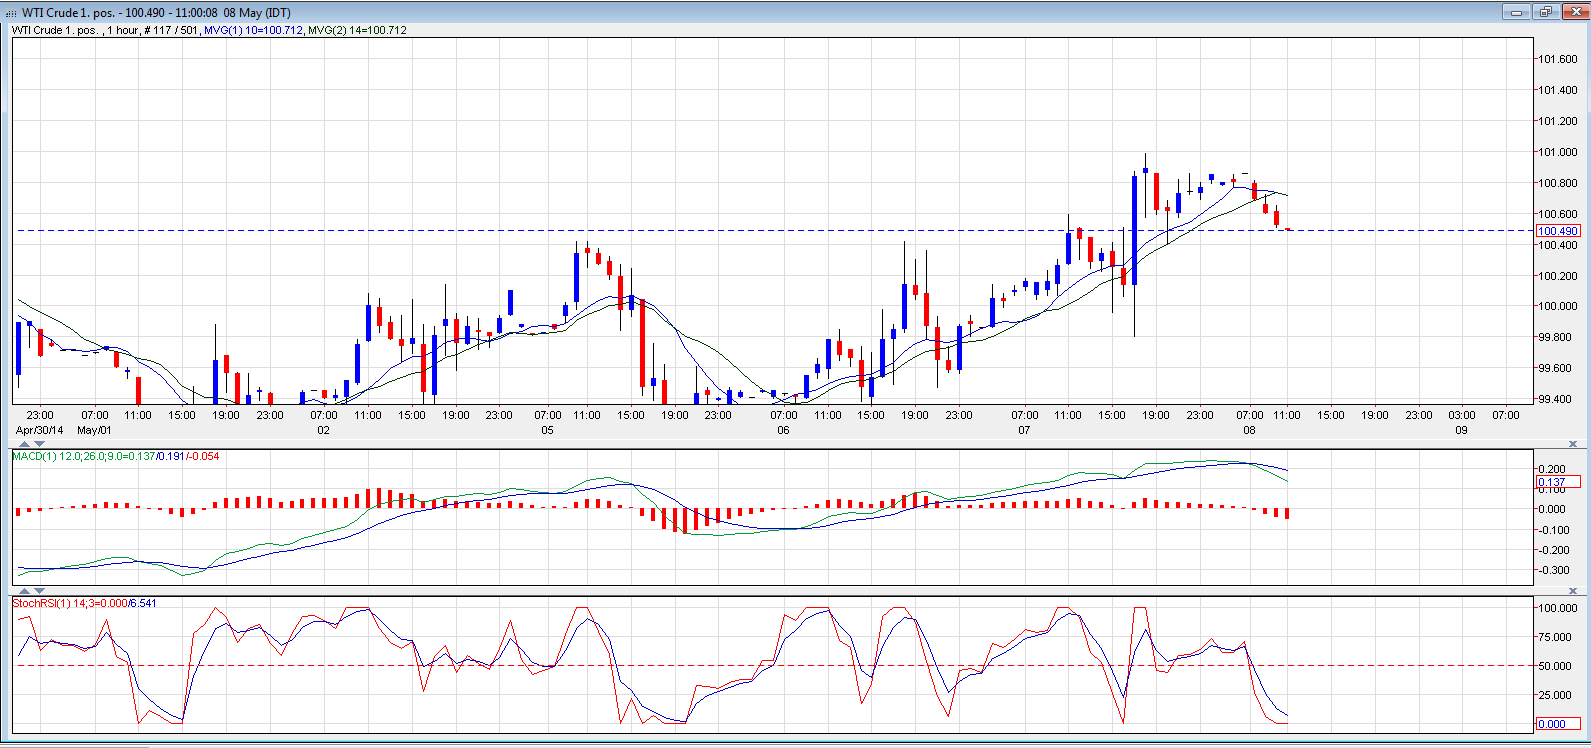Click the chart window icon in title bar
Image resolution: width=1591 pixels, height=748 pixels.
tap(11, 13)
